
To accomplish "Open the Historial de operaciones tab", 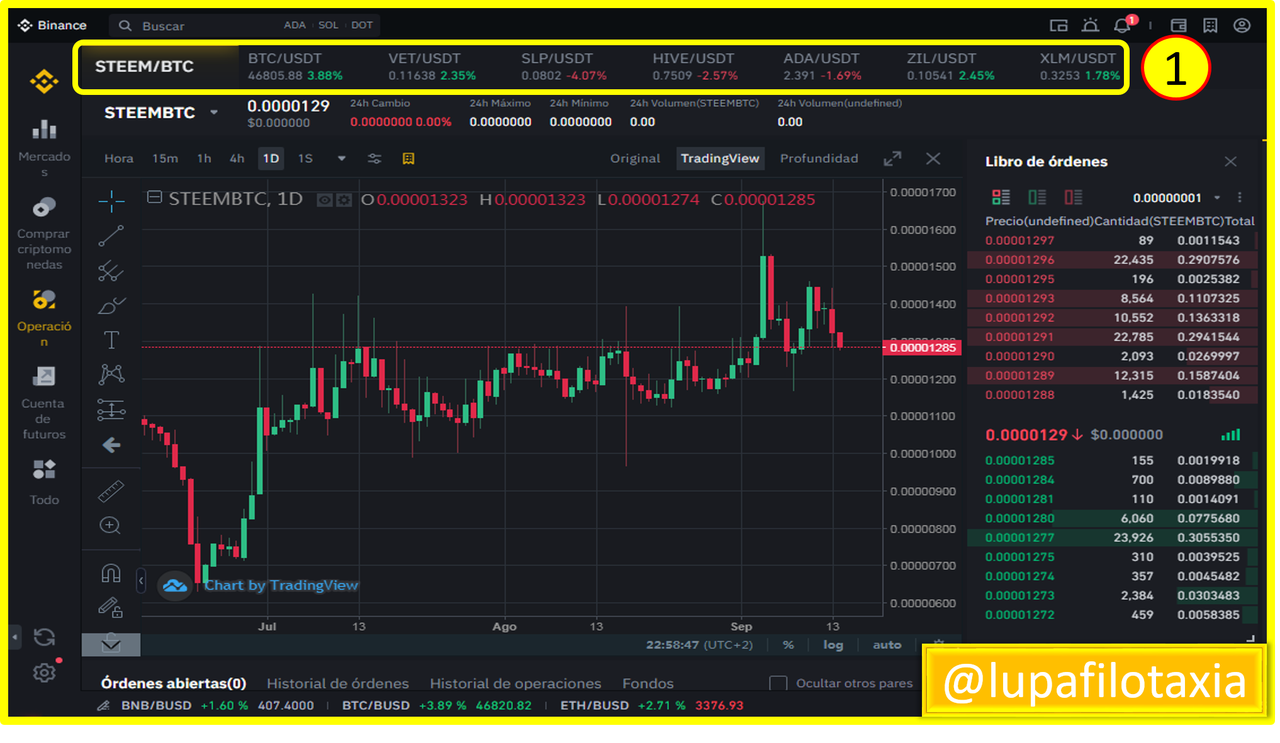I will click(x=515, y=684).
